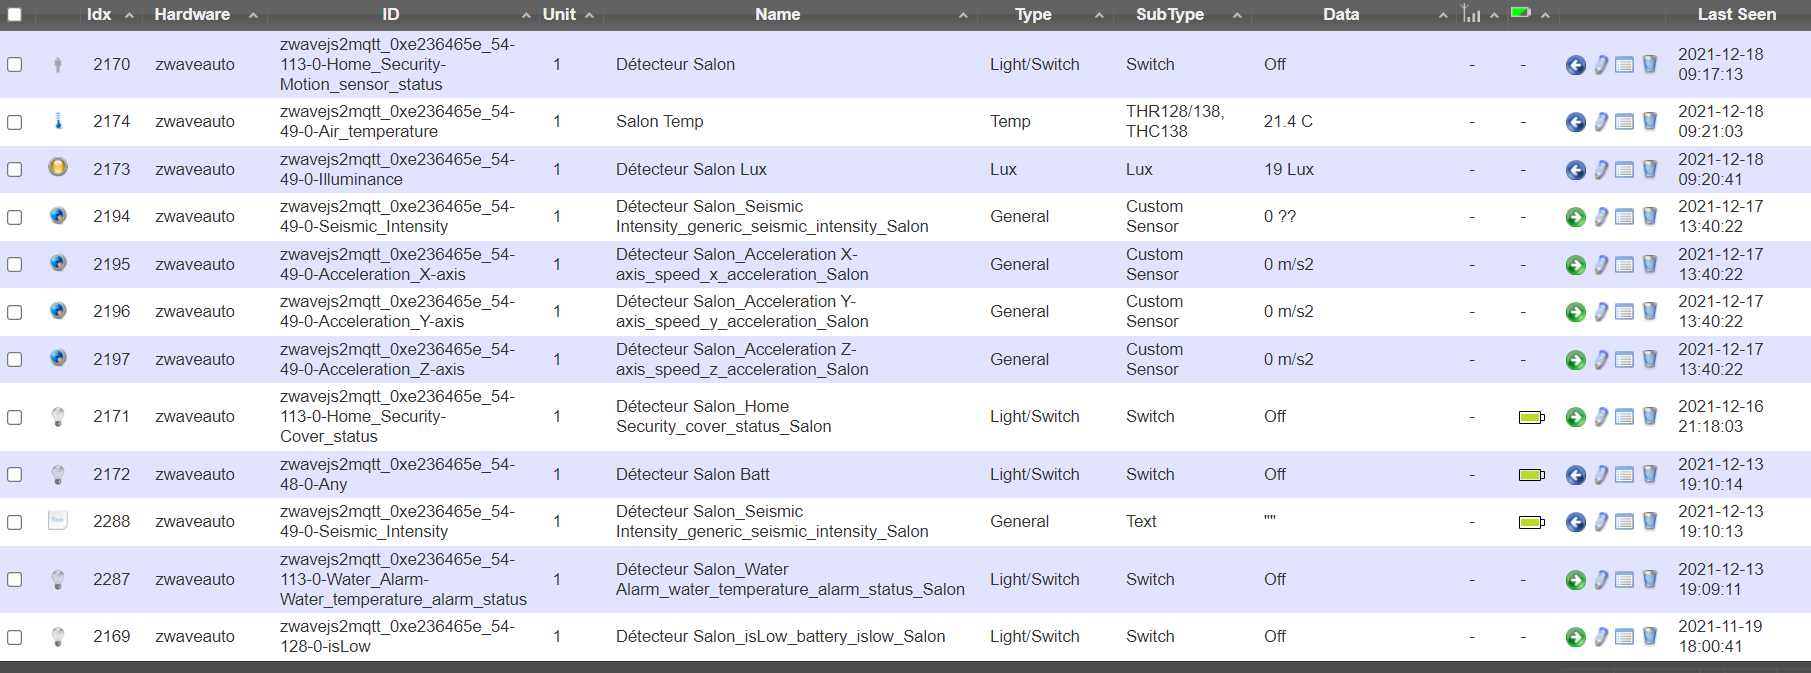
Task: Click the '21.4 C' data value
Action: [1288, 121]
